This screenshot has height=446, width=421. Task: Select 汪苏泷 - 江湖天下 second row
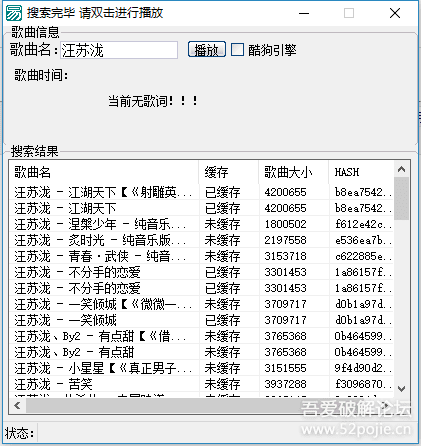coord(201,208)
